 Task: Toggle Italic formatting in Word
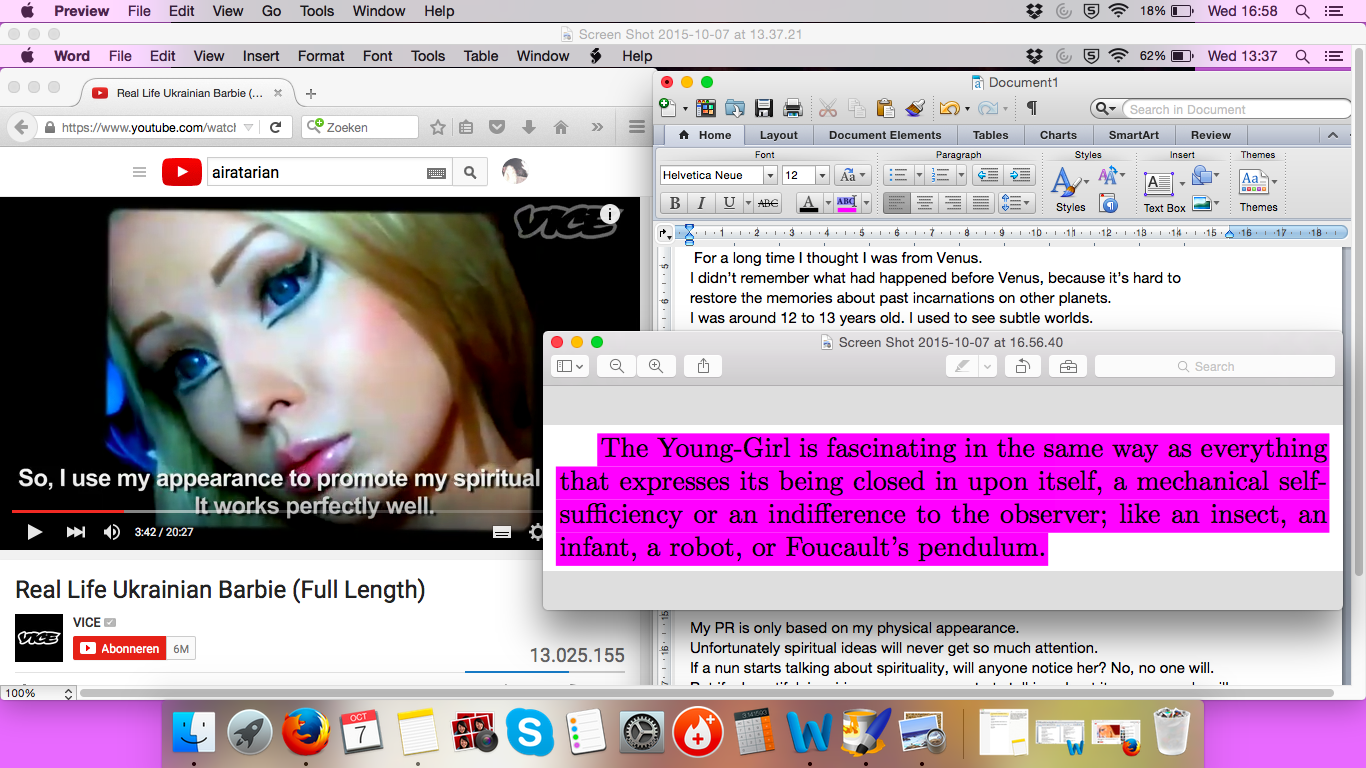[701, 203]
